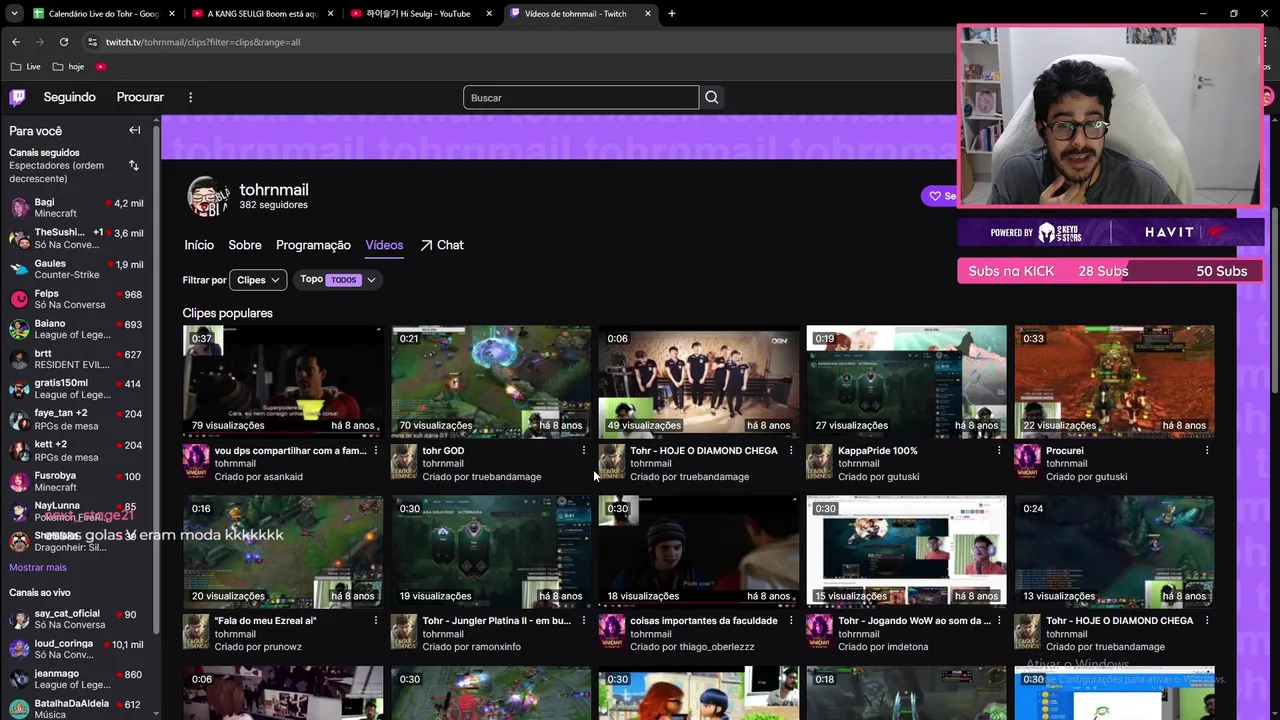Open brtt channel in sidebar

(x=76, y=360)
